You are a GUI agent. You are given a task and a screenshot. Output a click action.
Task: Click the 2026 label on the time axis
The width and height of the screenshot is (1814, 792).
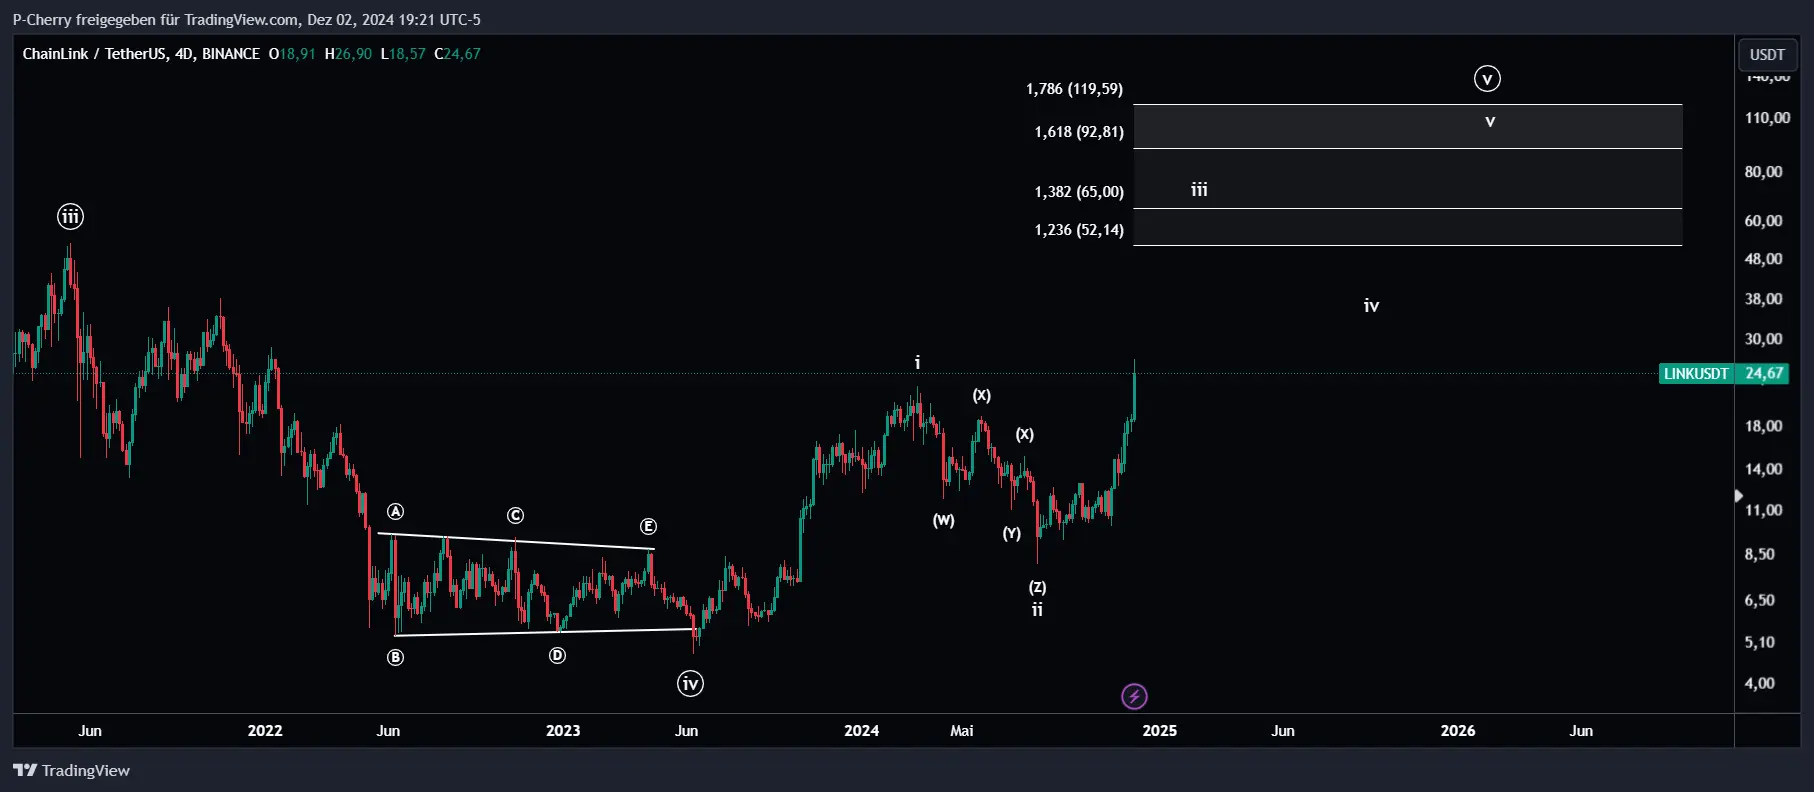pos(1458,731)
